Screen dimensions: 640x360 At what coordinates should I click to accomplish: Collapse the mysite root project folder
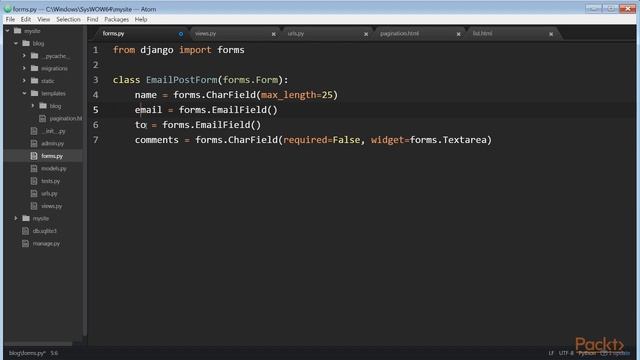pos(8,31)
